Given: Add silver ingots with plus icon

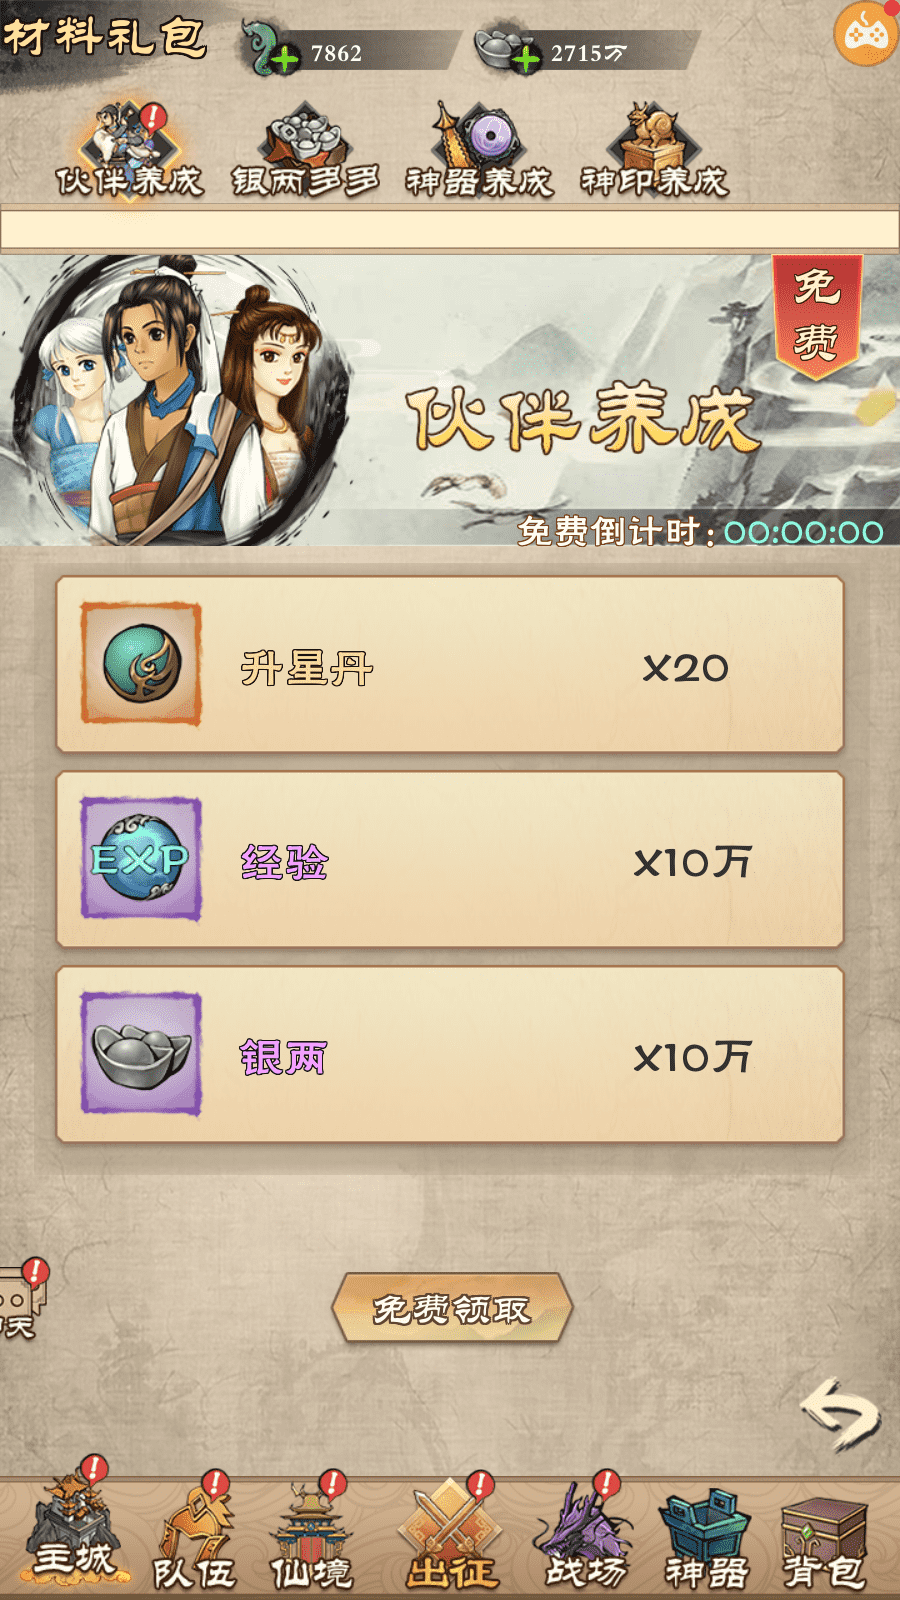Looking at the screenshot, I should 526,60.
